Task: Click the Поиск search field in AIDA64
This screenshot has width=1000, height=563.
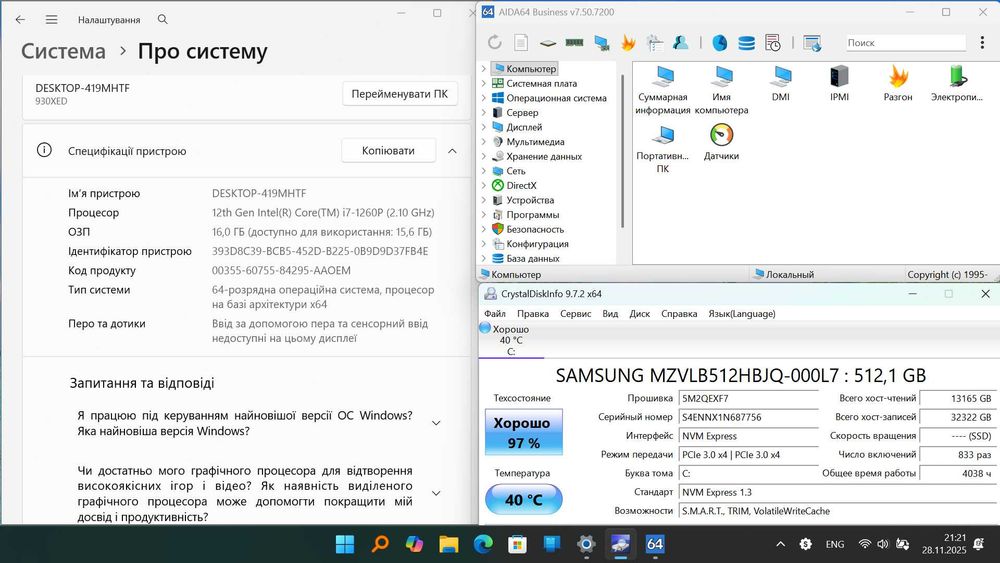Action: (906, 43)
